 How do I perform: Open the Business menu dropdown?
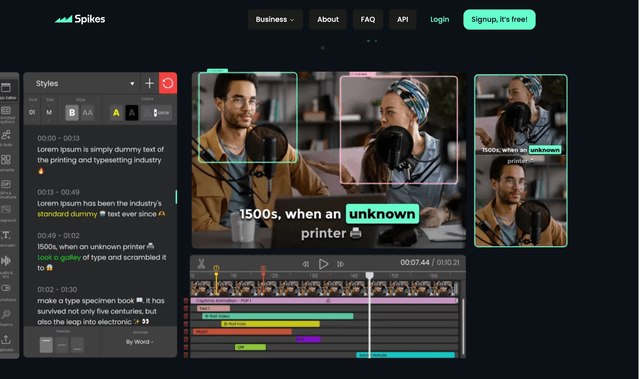point(275,20)
